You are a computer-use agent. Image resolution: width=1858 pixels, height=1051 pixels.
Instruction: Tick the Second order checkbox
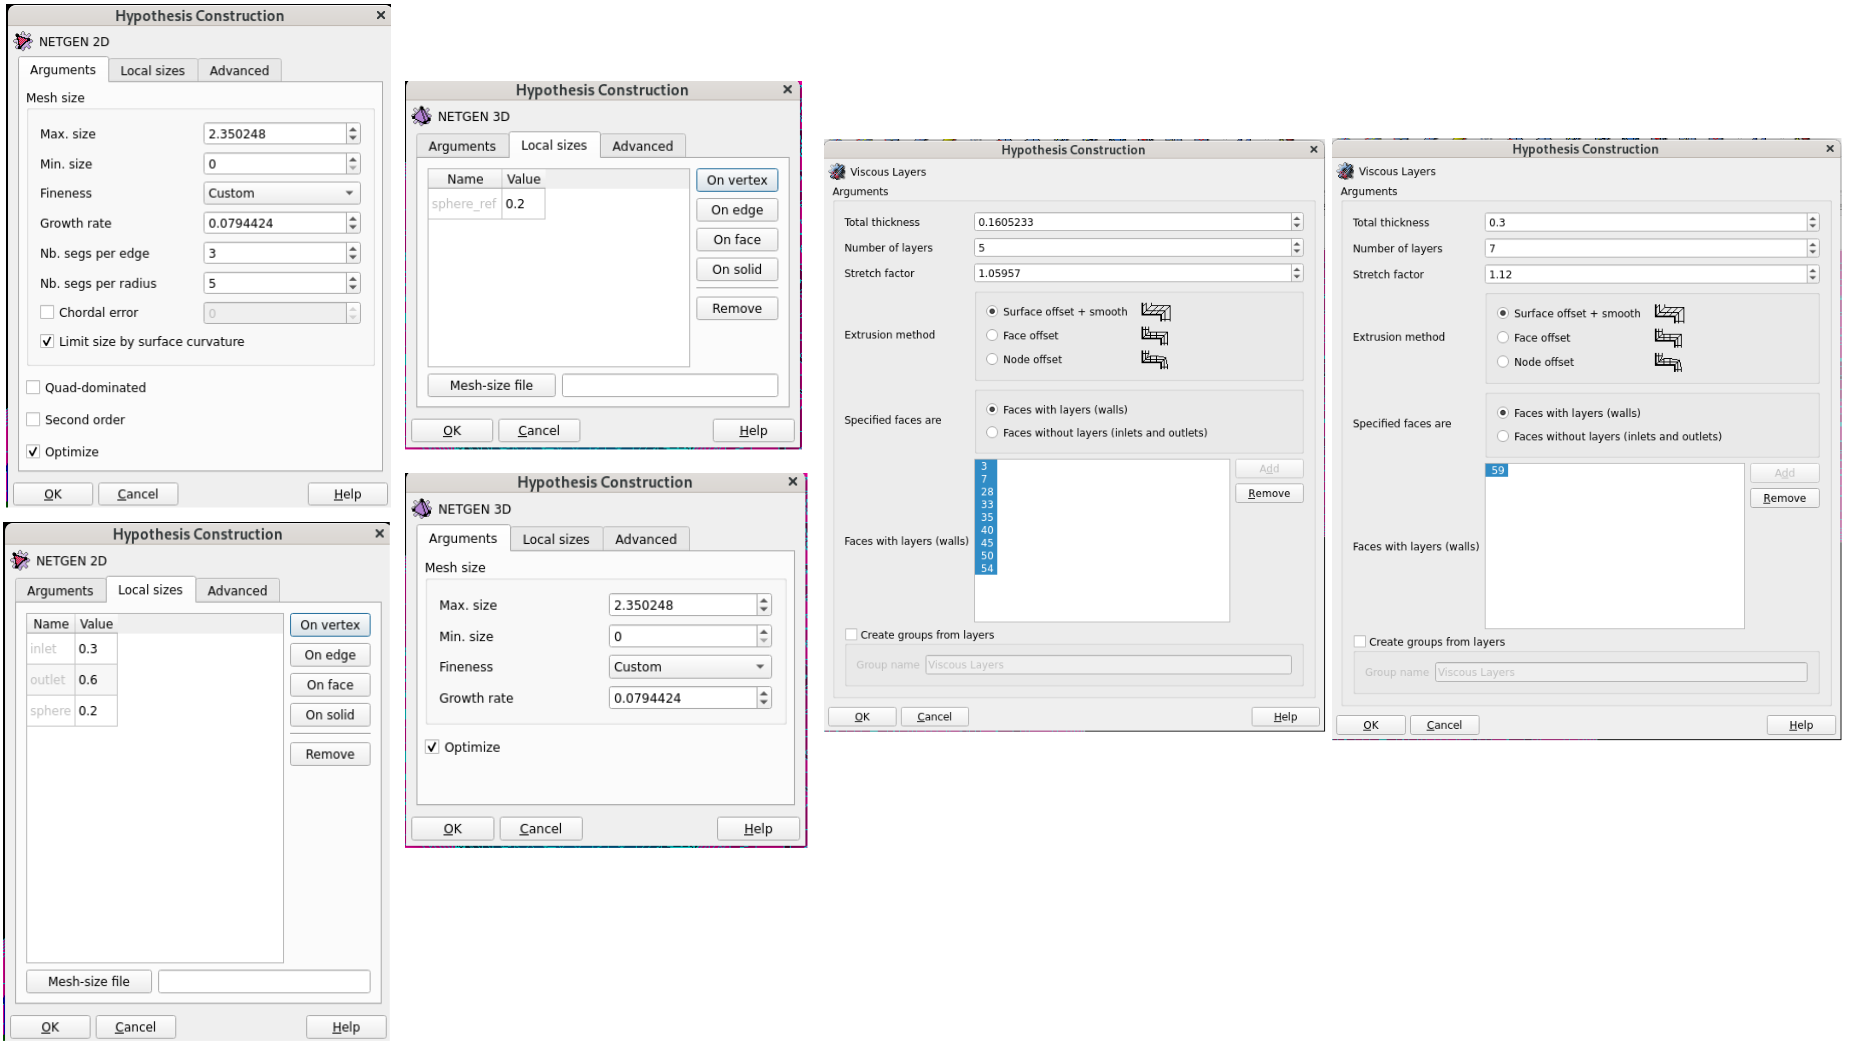pyautogui.click(x=34, y=420)
